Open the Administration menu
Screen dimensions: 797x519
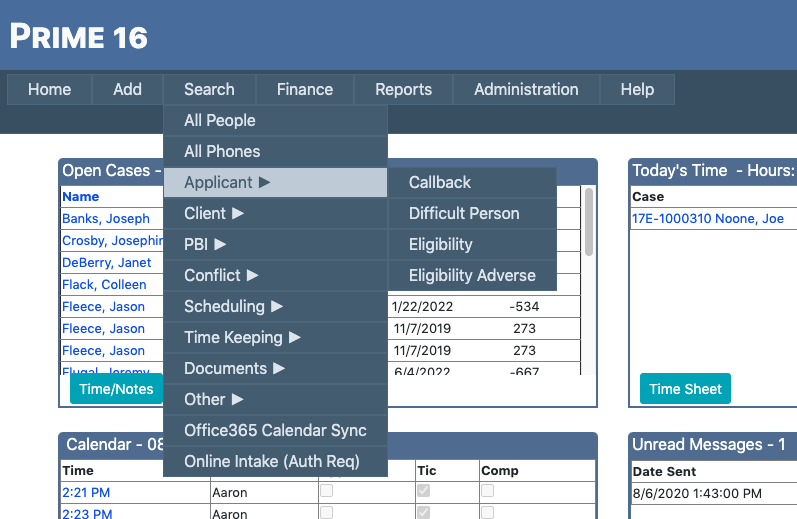[526, 89]
